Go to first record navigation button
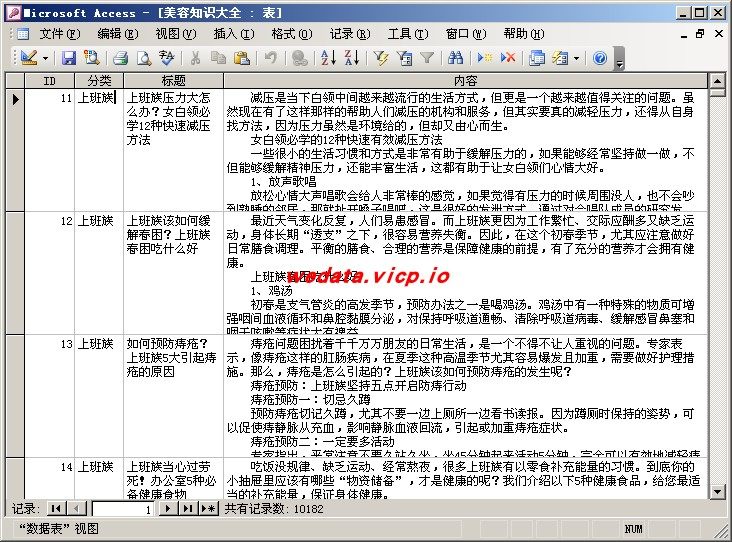 point(56,509)
